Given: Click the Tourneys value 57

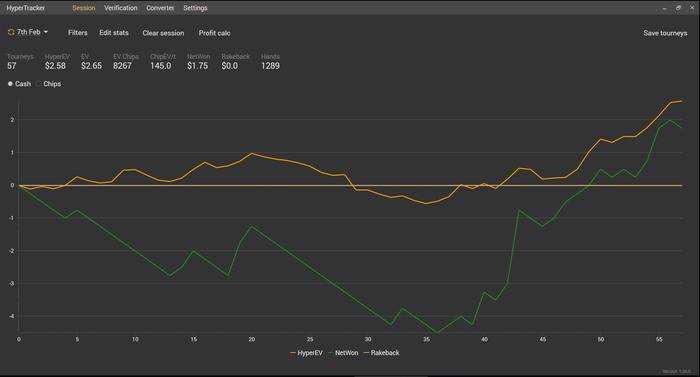Looking at the screenshot, I should point(12,66).
